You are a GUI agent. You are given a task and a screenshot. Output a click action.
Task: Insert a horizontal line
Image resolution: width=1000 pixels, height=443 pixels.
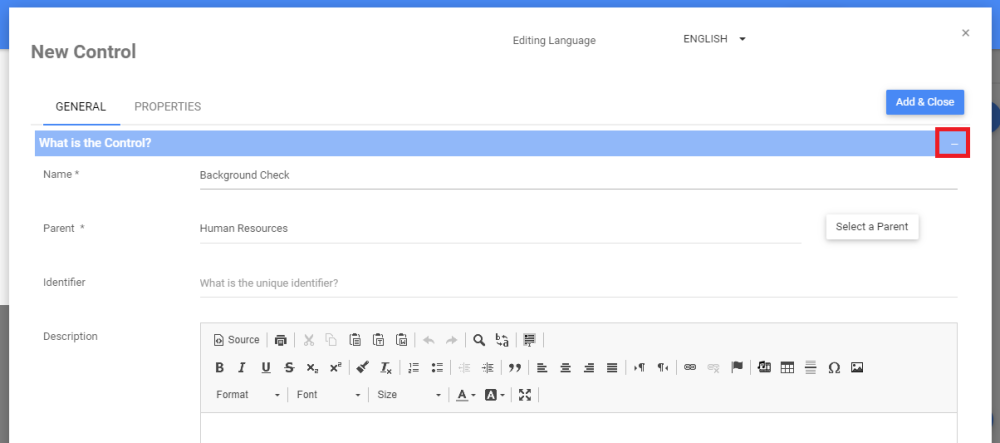pyautogui.click(x=811, y=367)
